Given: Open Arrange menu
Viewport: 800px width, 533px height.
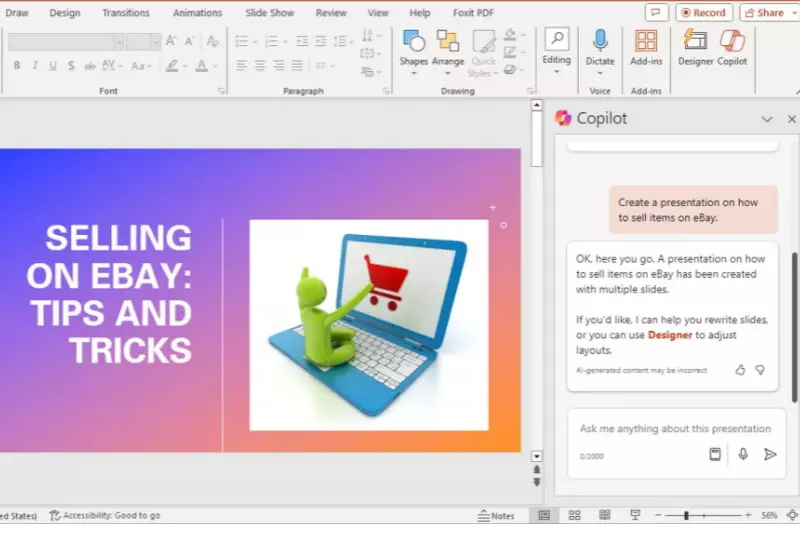Looking at the screenshot, I should click(447, 53).
